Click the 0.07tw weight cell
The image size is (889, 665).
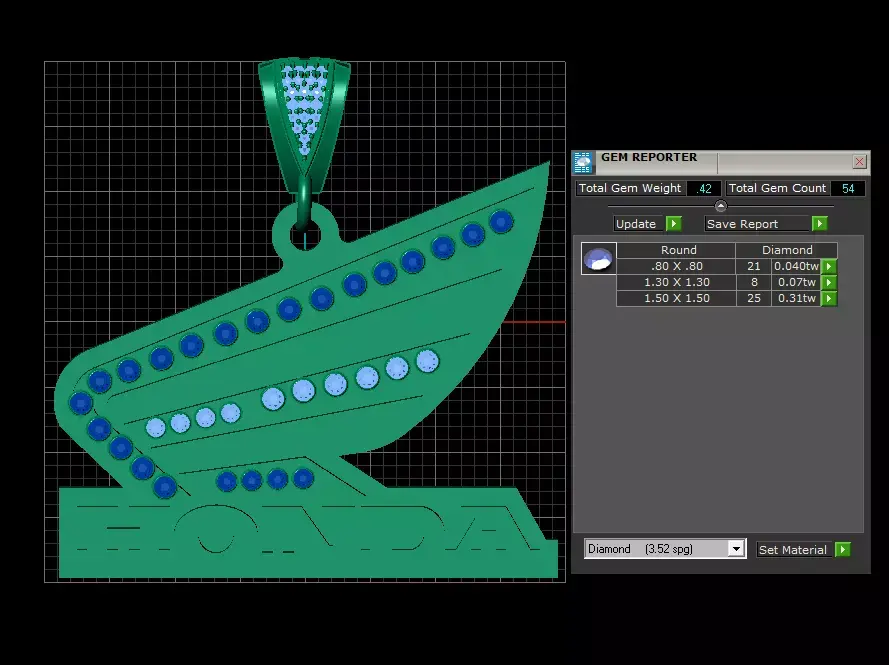796,282
